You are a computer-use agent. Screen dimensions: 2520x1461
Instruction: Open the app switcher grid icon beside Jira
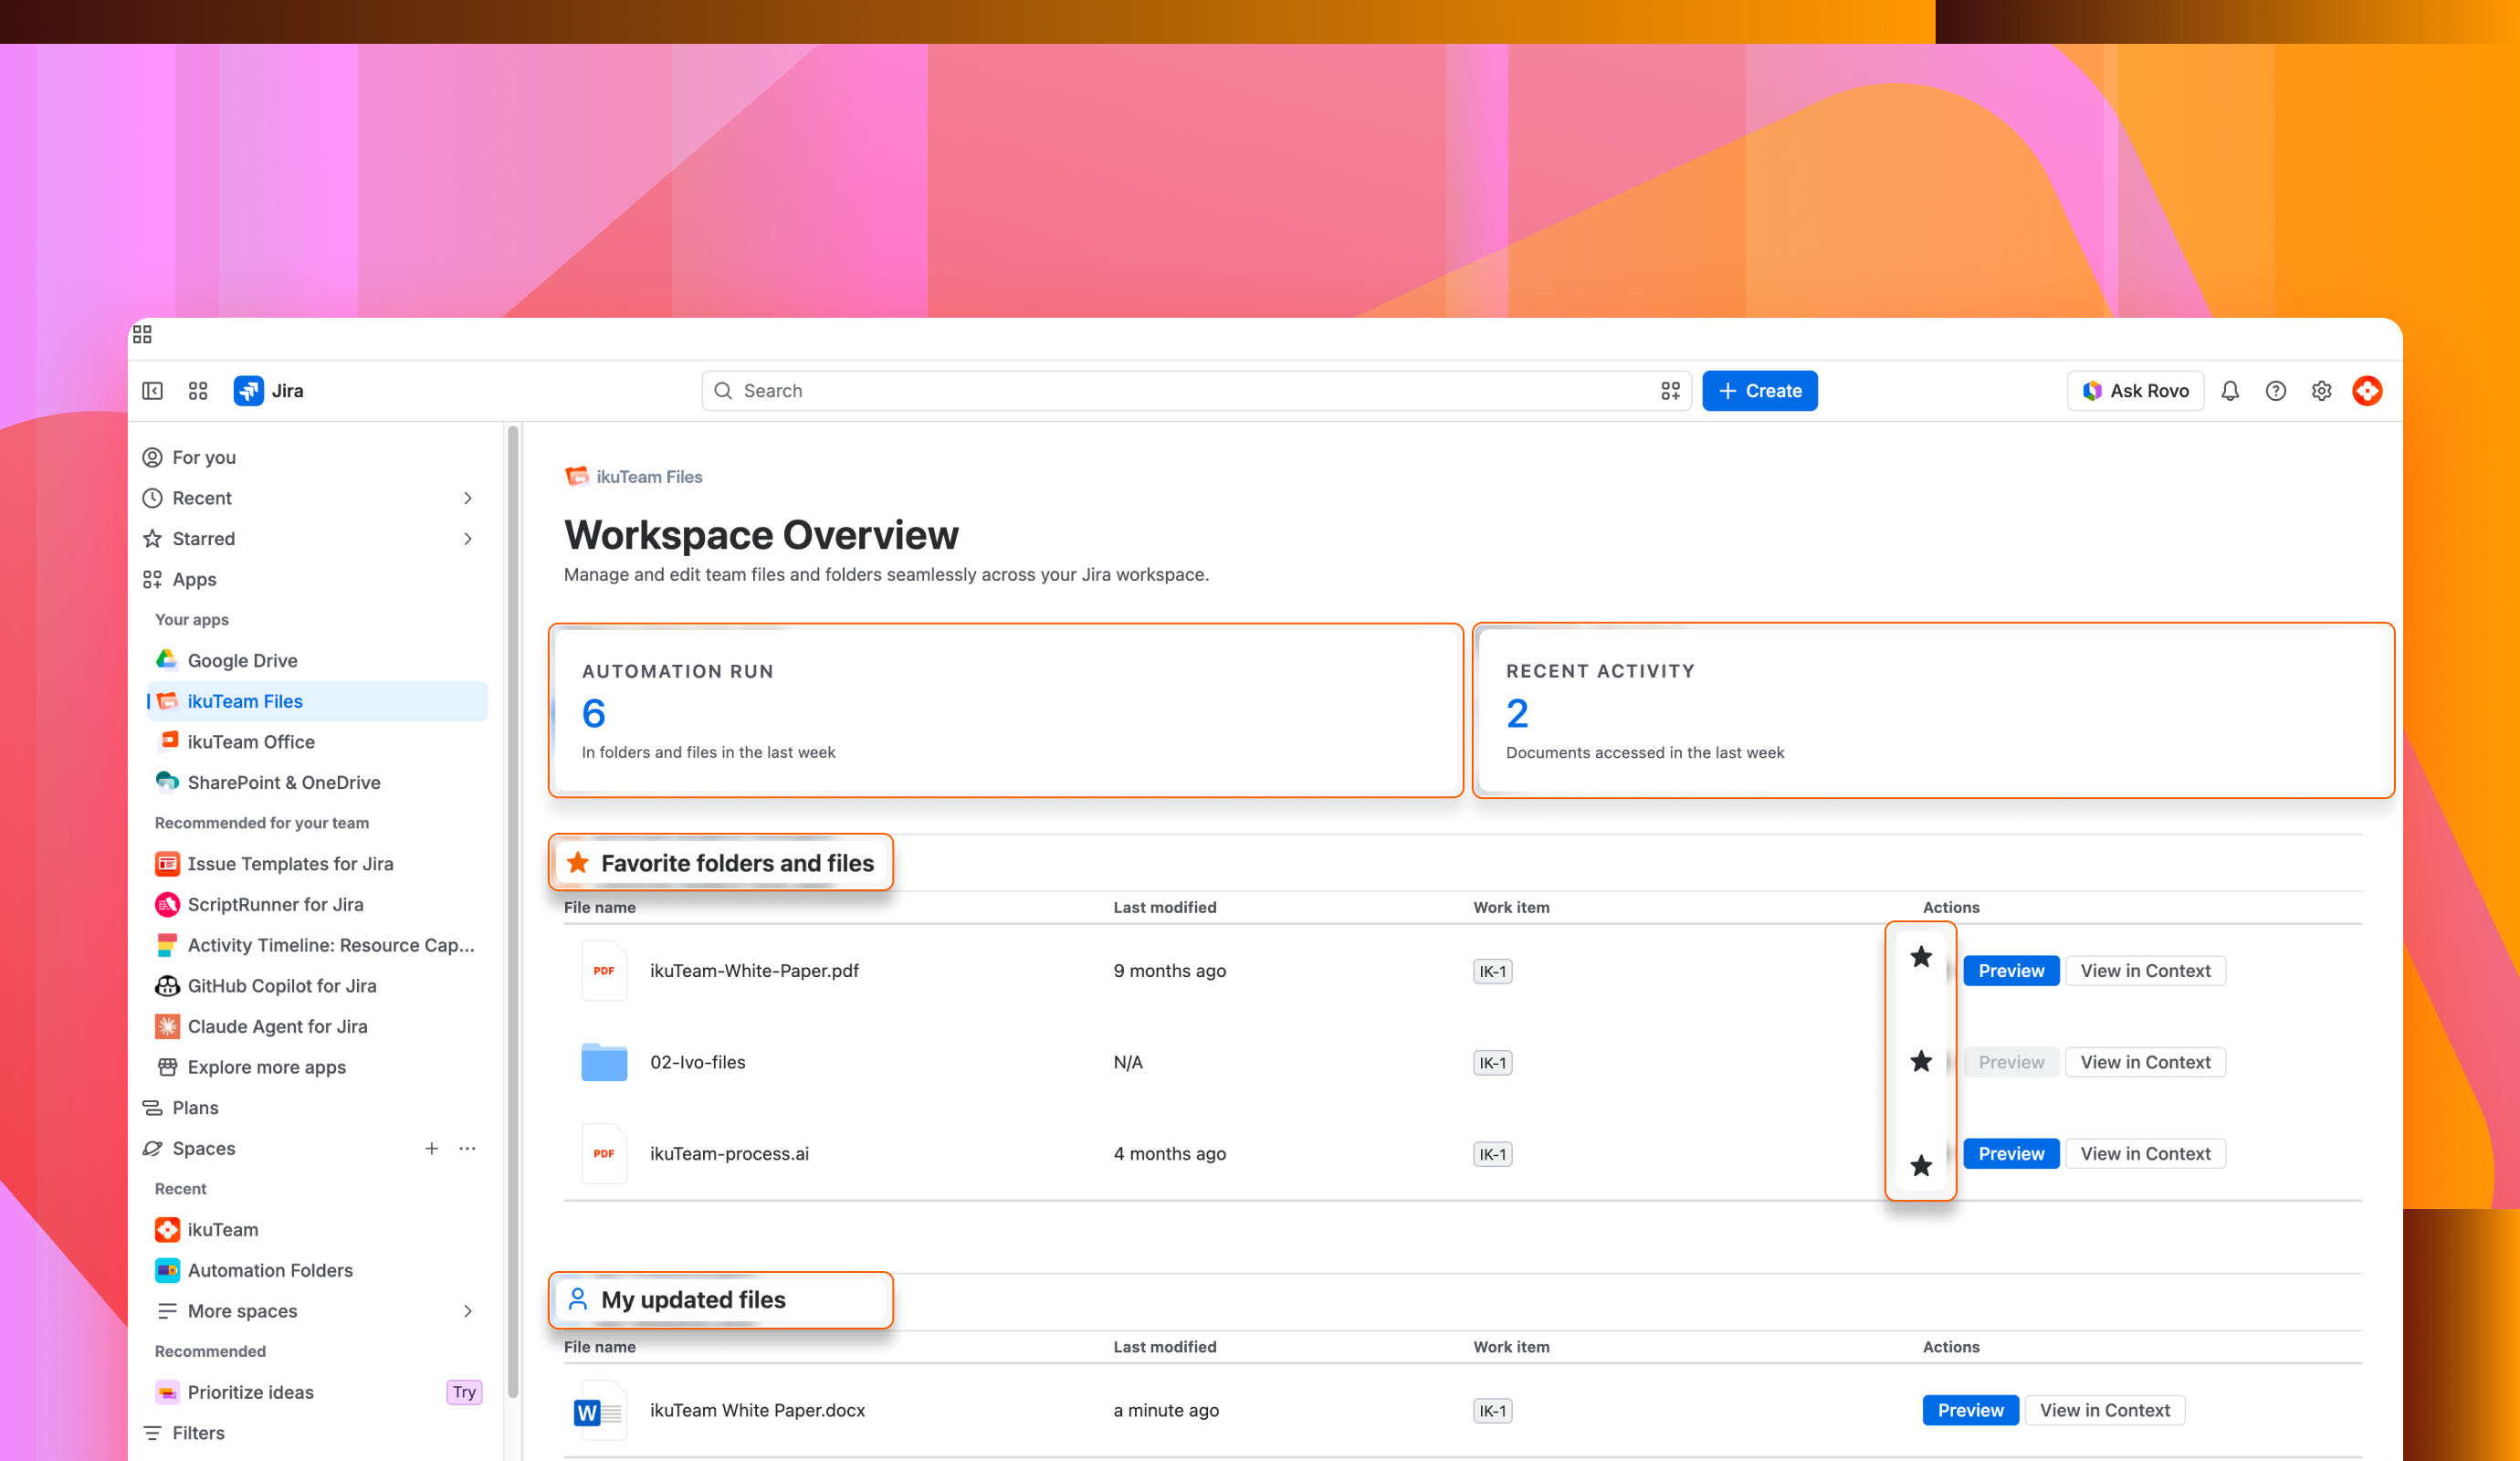click(198, 391)
